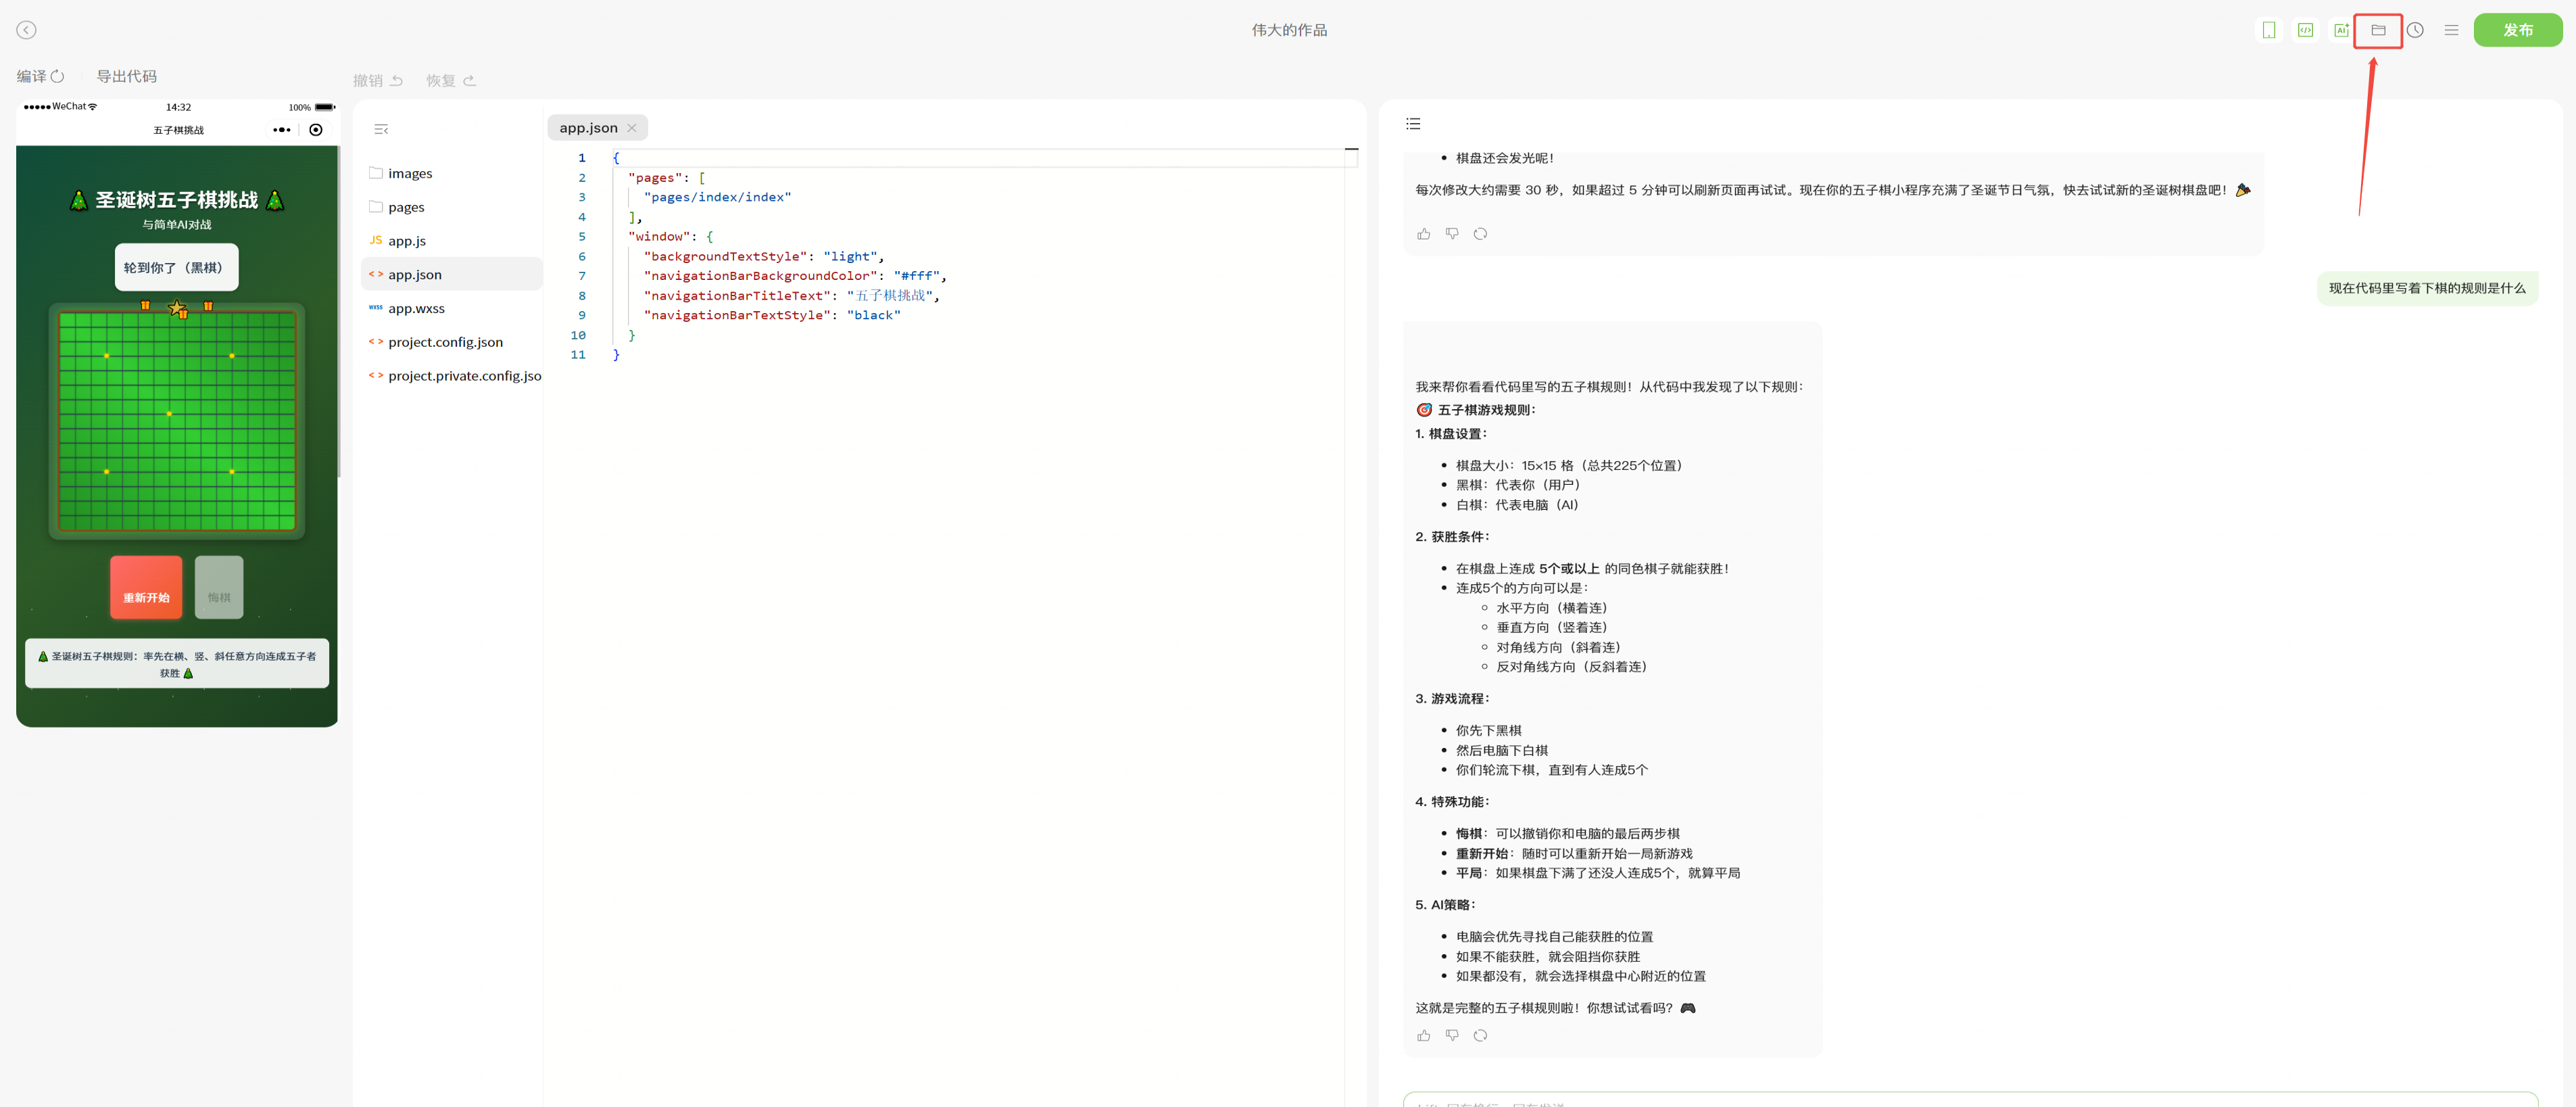The width and height of the screenshot is (2576, 1107).
Task: Expand the images folder
Action: click(x=409, y=173)
